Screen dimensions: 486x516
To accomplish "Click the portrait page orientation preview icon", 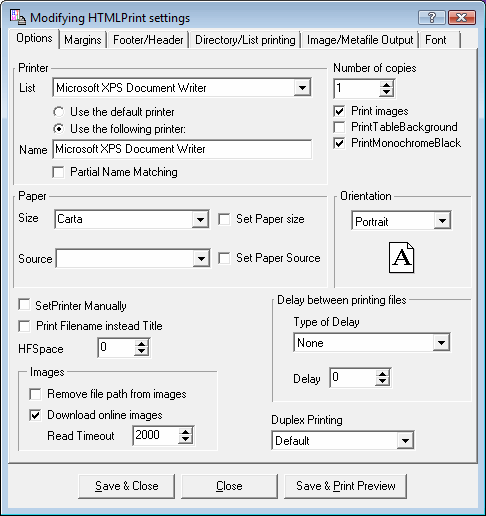I will tap(402, 258).
